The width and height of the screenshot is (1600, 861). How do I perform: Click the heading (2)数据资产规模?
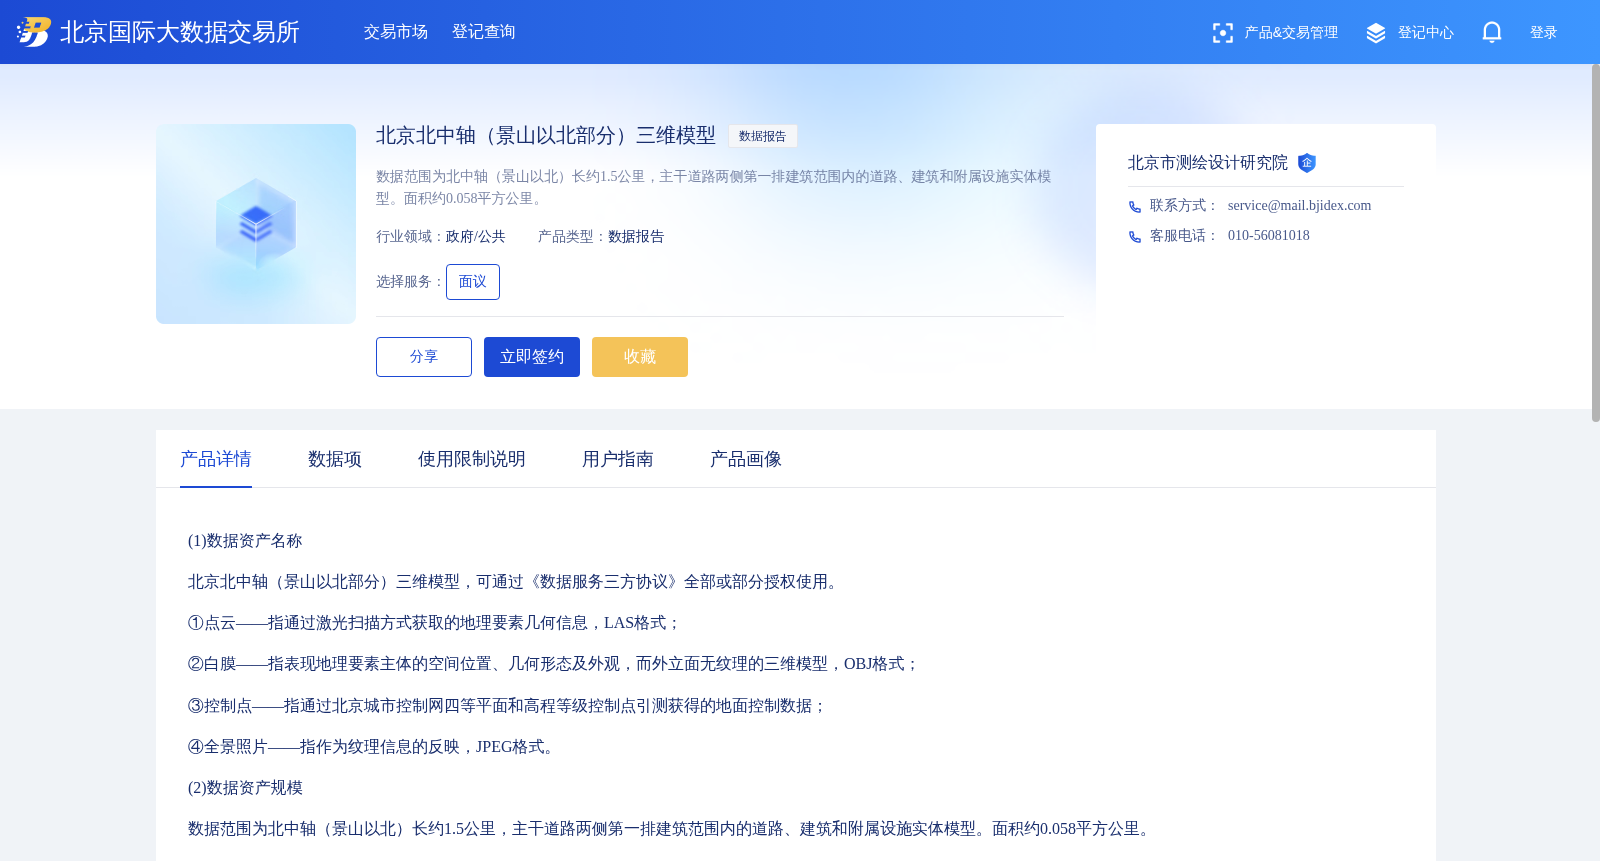pyautogui.click(x=245, y=788)
